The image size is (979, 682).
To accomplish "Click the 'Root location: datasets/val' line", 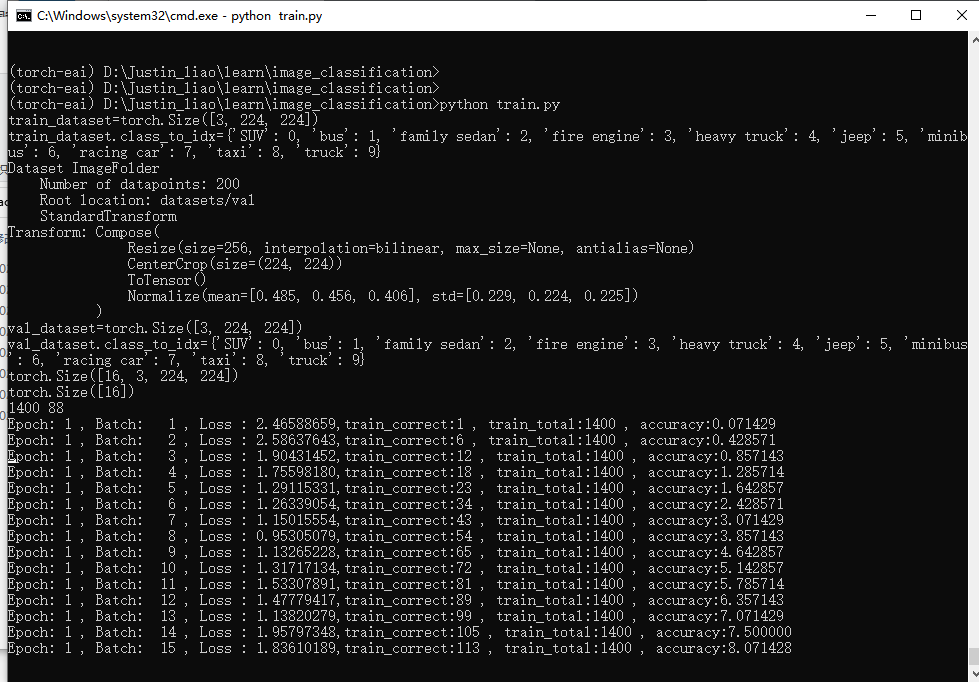I will click(147, 200).
